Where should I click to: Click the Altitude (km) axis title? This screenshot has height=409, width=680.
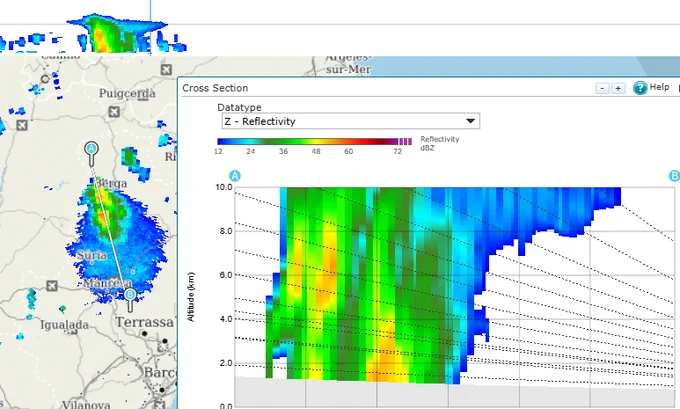[x=191, y=297]
